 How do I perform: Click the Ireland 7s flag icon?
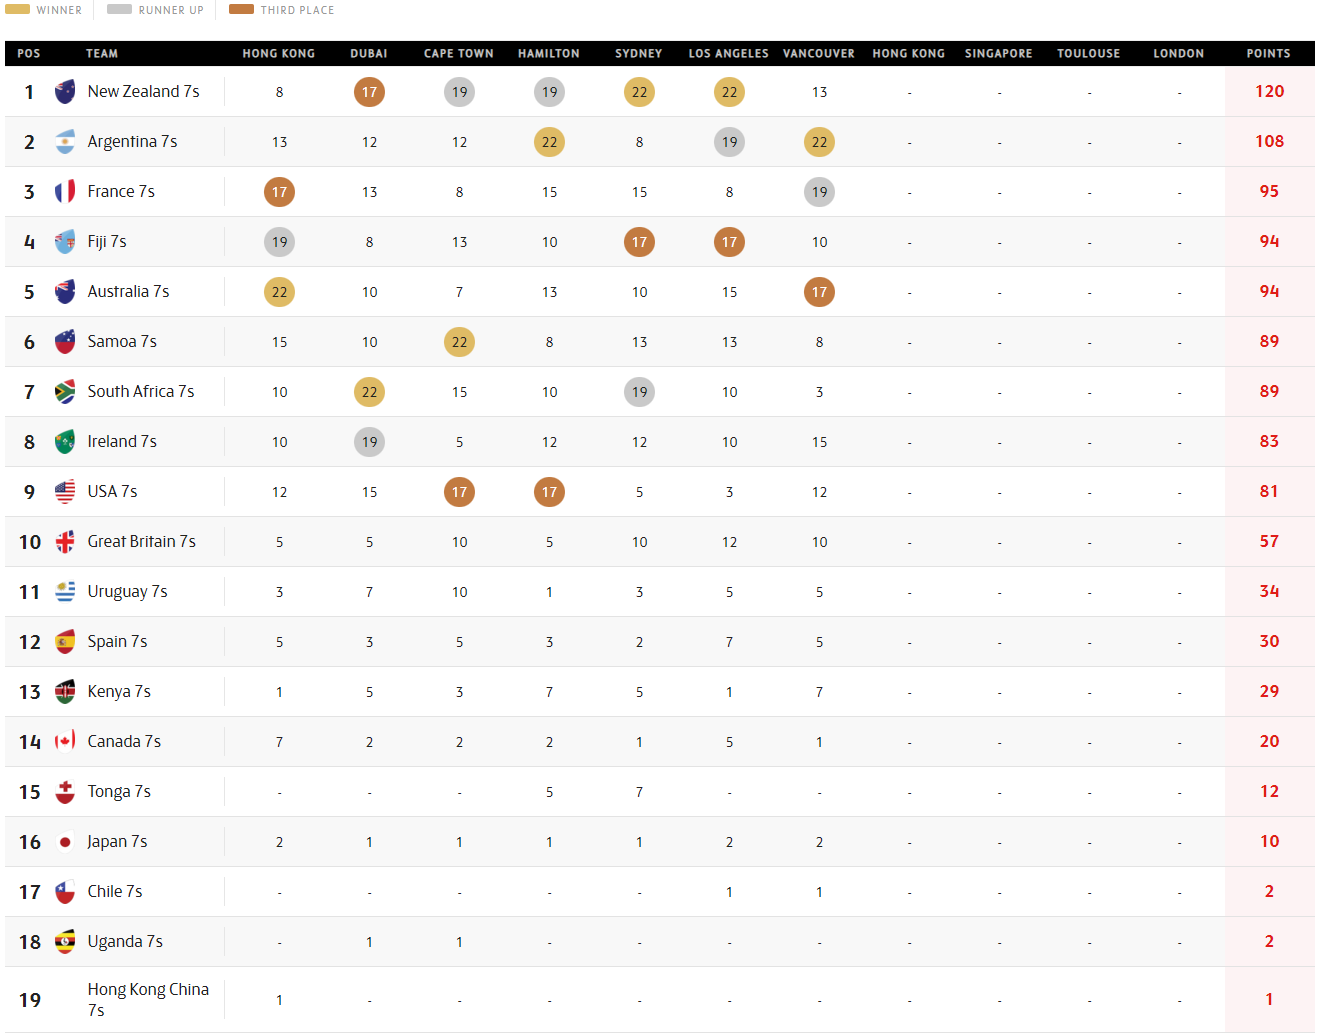(x=65, y=442)
